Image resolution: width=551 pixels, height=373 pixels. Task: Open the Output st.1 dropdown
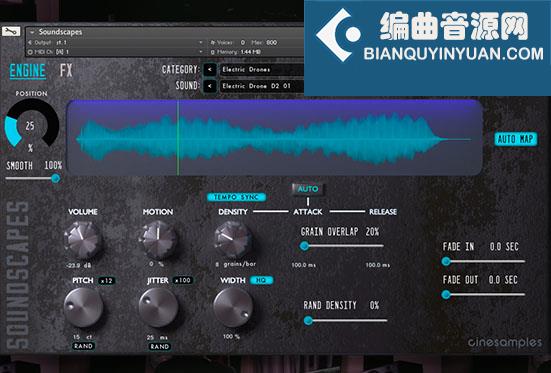pos(116,42)
